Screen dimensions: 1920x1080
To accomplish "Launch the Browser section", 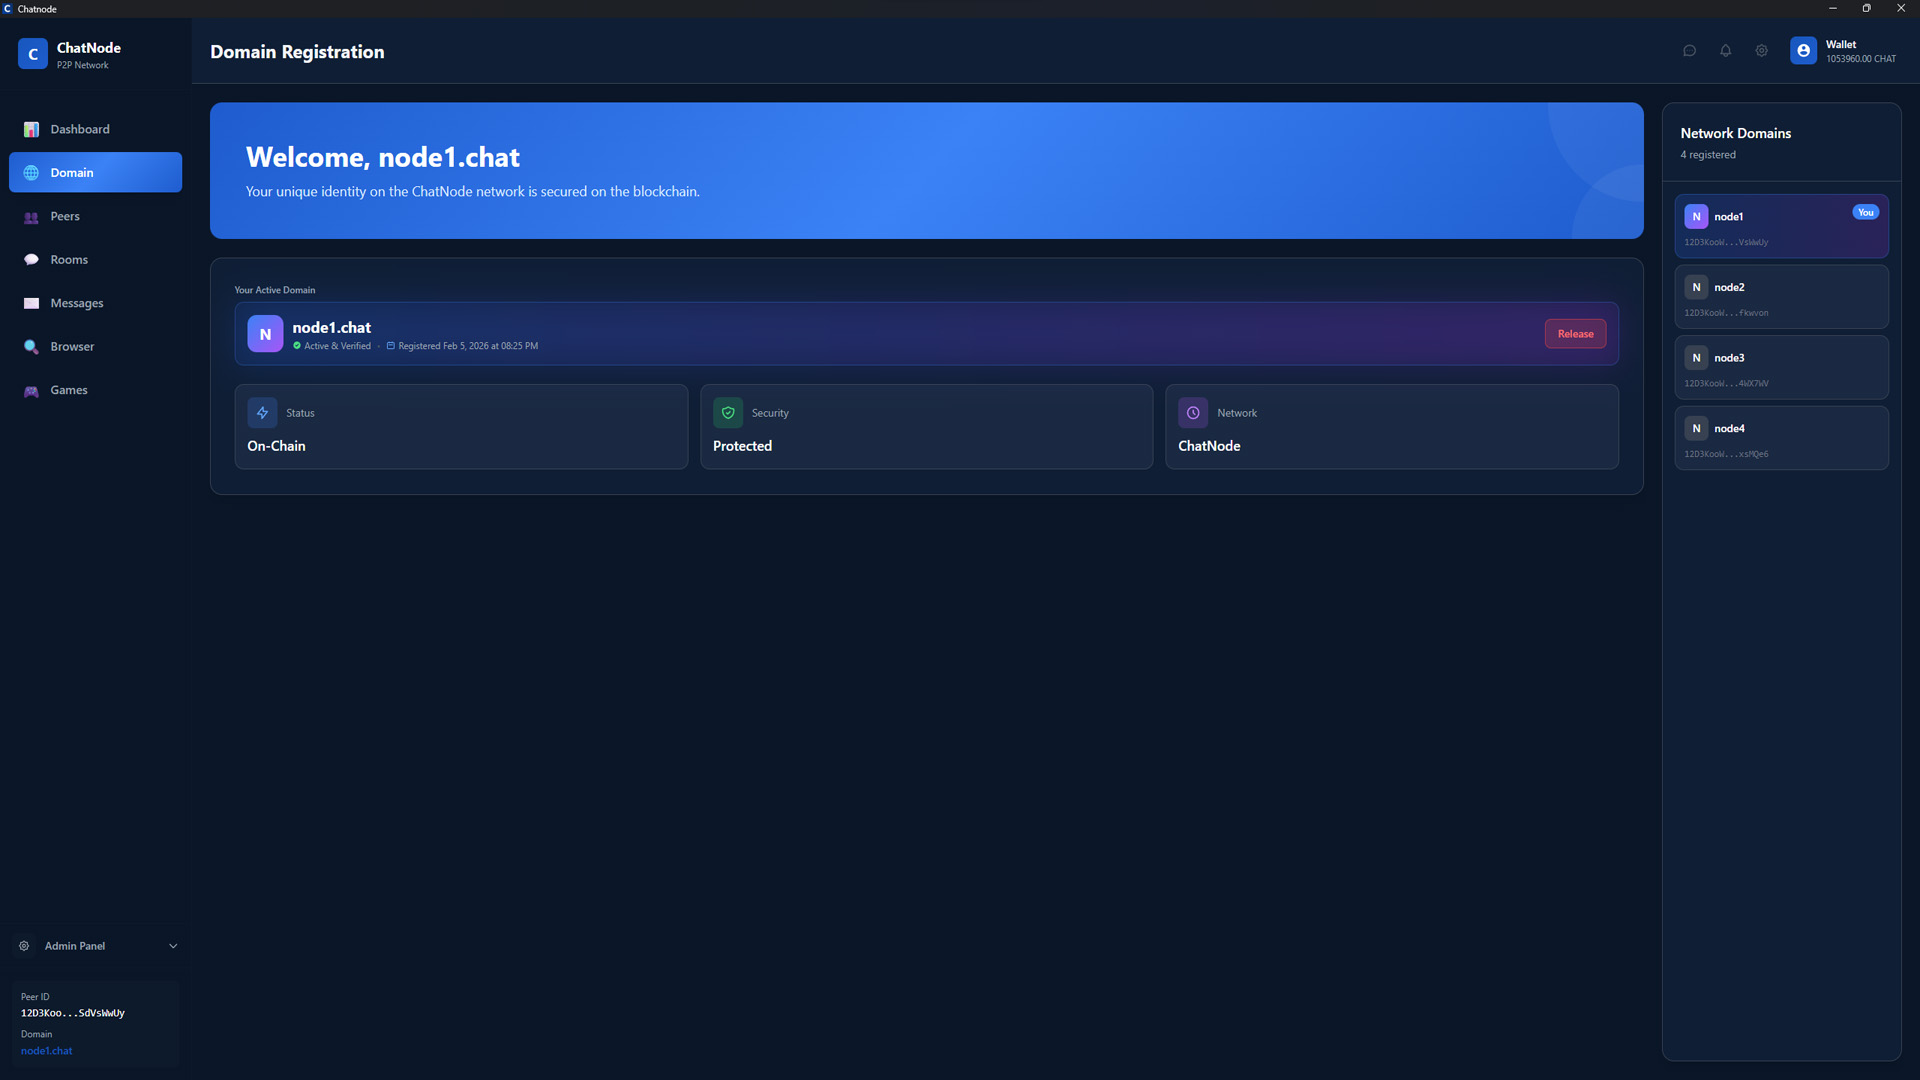I will tap(71, 346).
